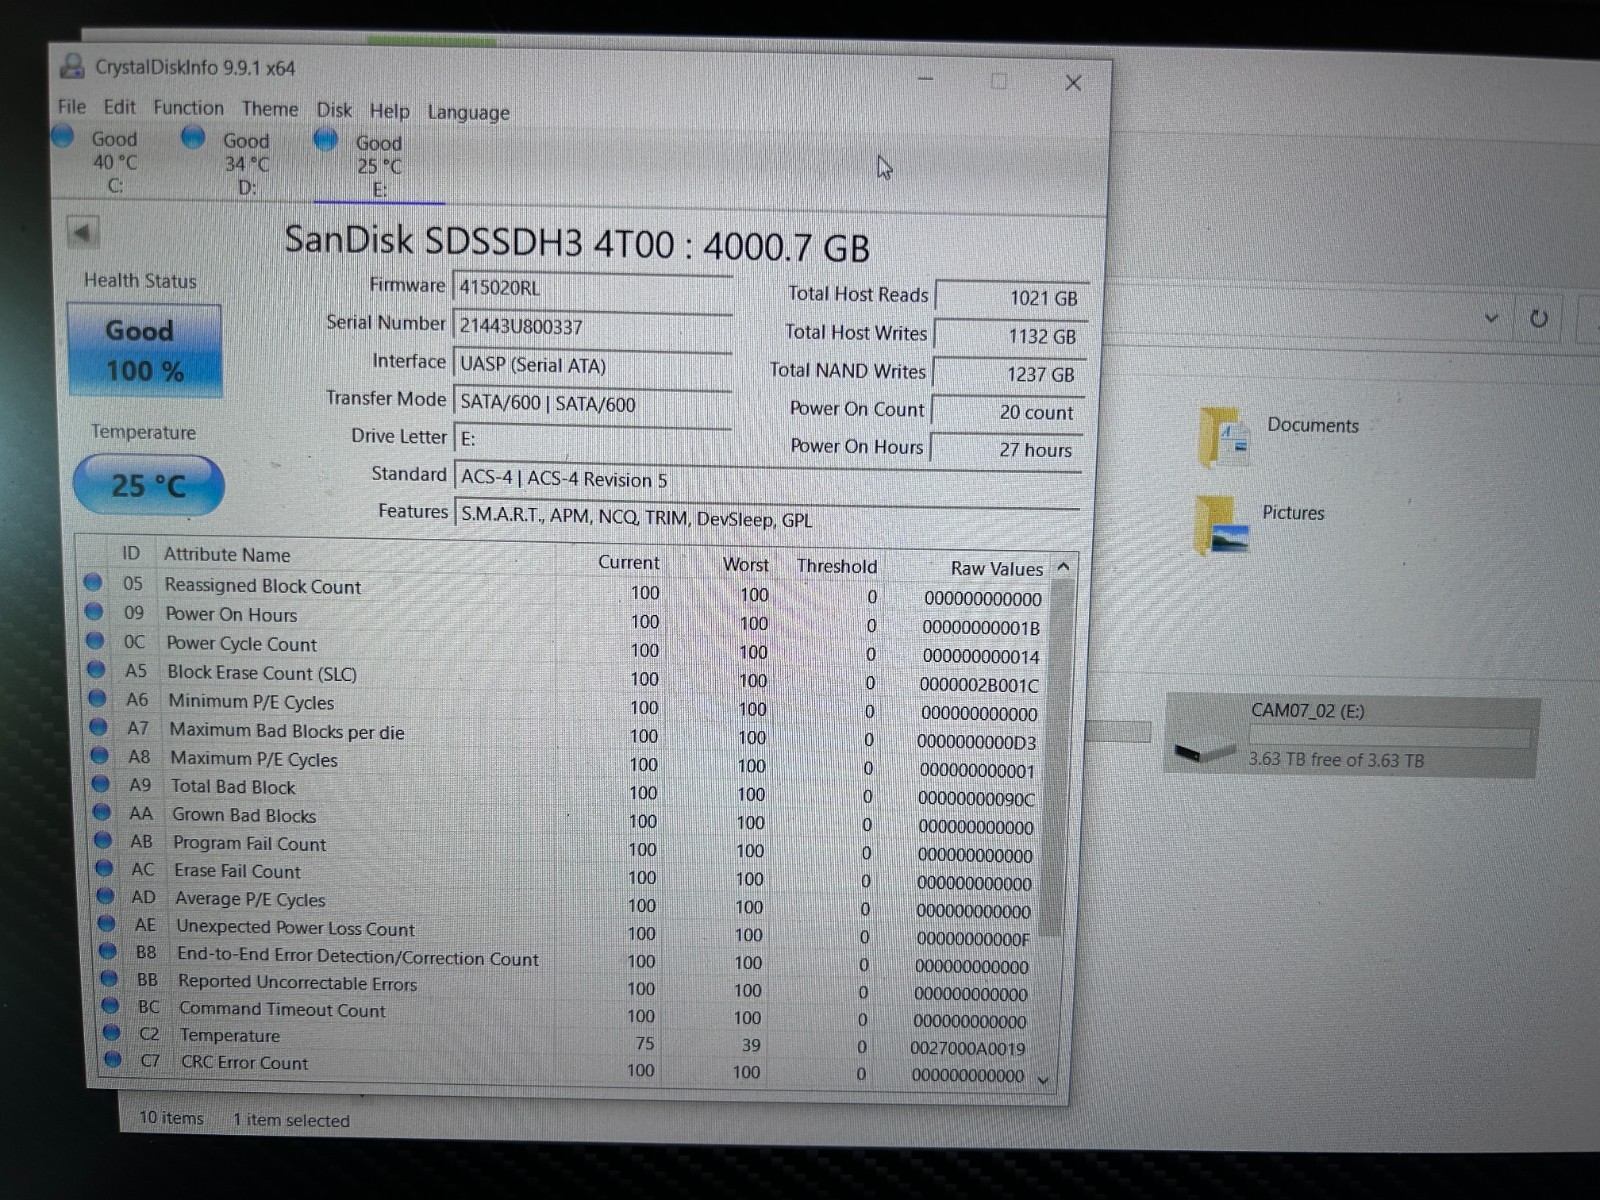This screenshot has width=1600, height=1200.
Task: Open the File menu
Action: tap(72, 106)
